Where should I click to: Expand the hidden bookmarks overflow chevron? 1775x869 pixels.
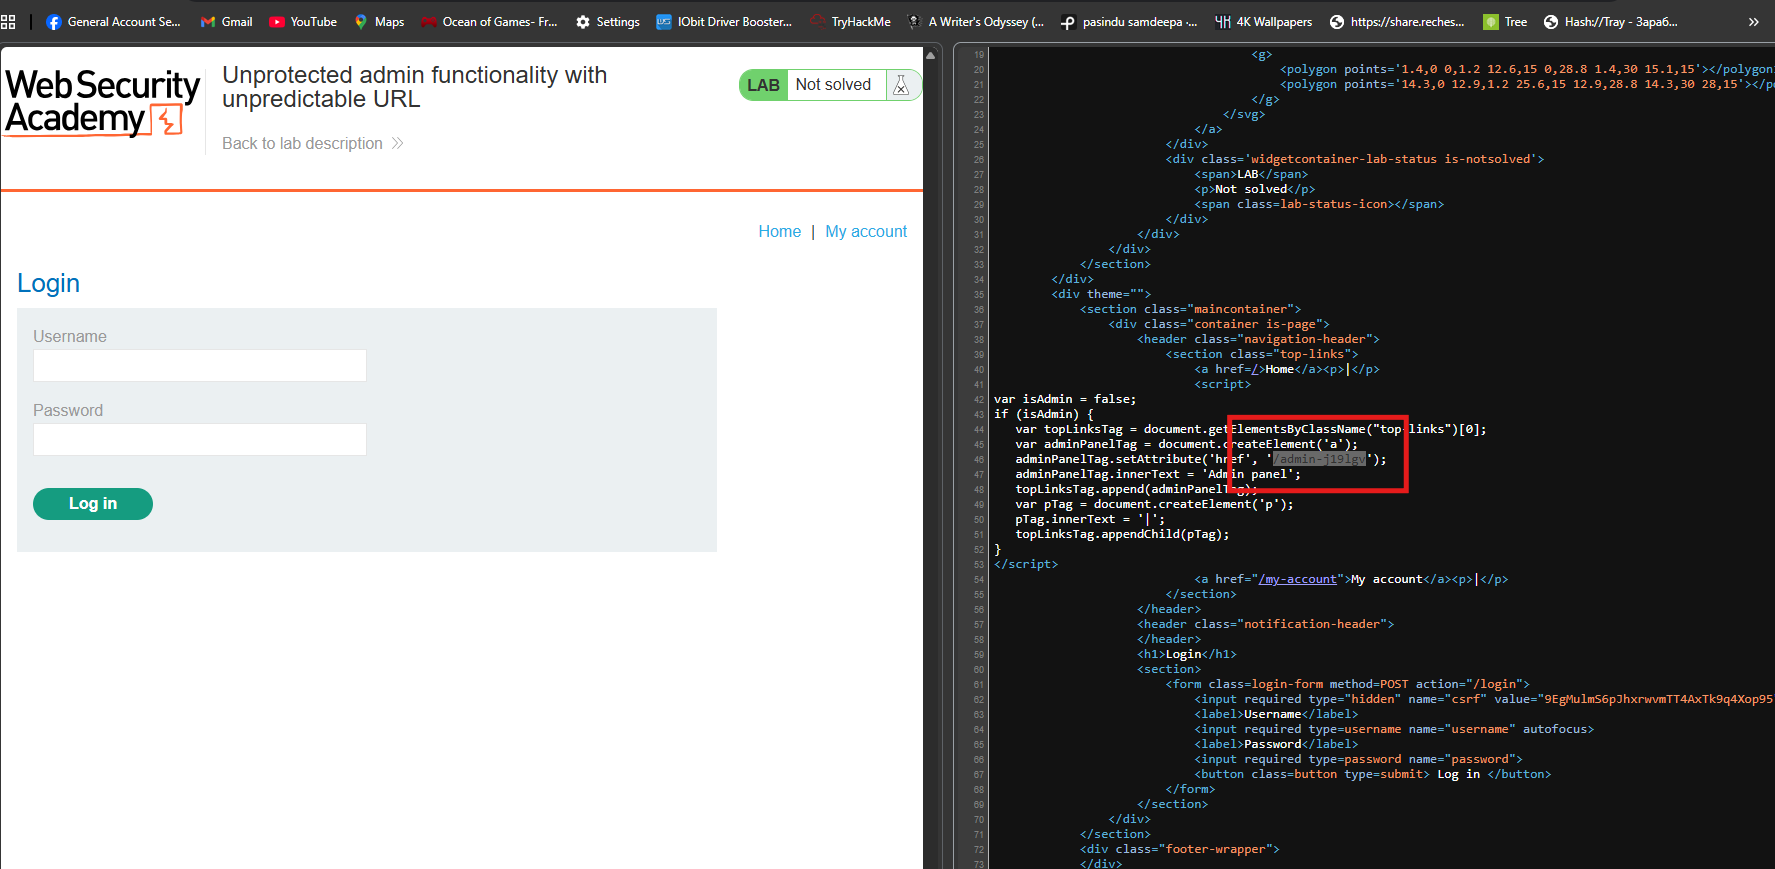click(x=1753, y=21)
